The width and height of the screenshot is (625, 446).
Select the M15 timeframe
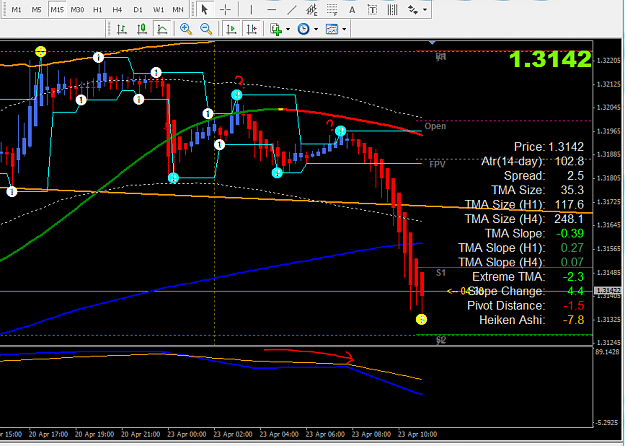pyautogui.click(x=57, y=10)
